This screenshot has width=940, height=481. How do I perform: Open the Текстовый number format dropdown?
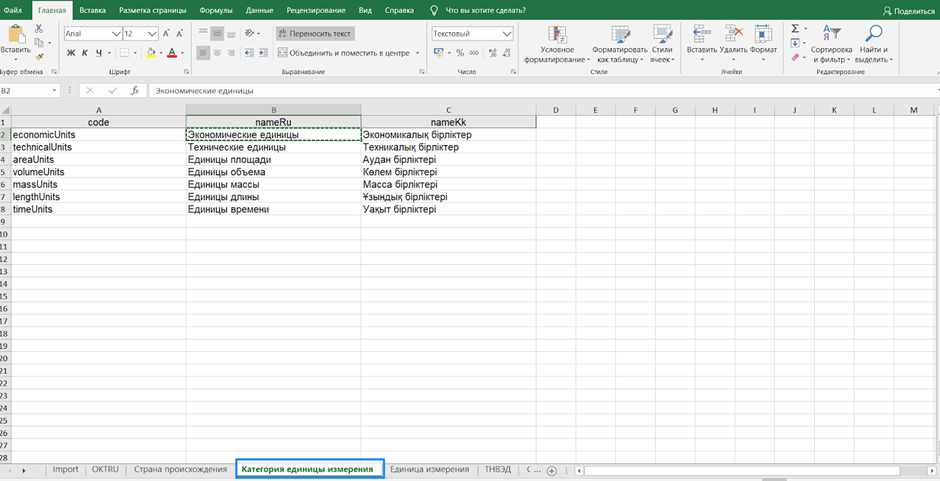(x=507, y=34)
